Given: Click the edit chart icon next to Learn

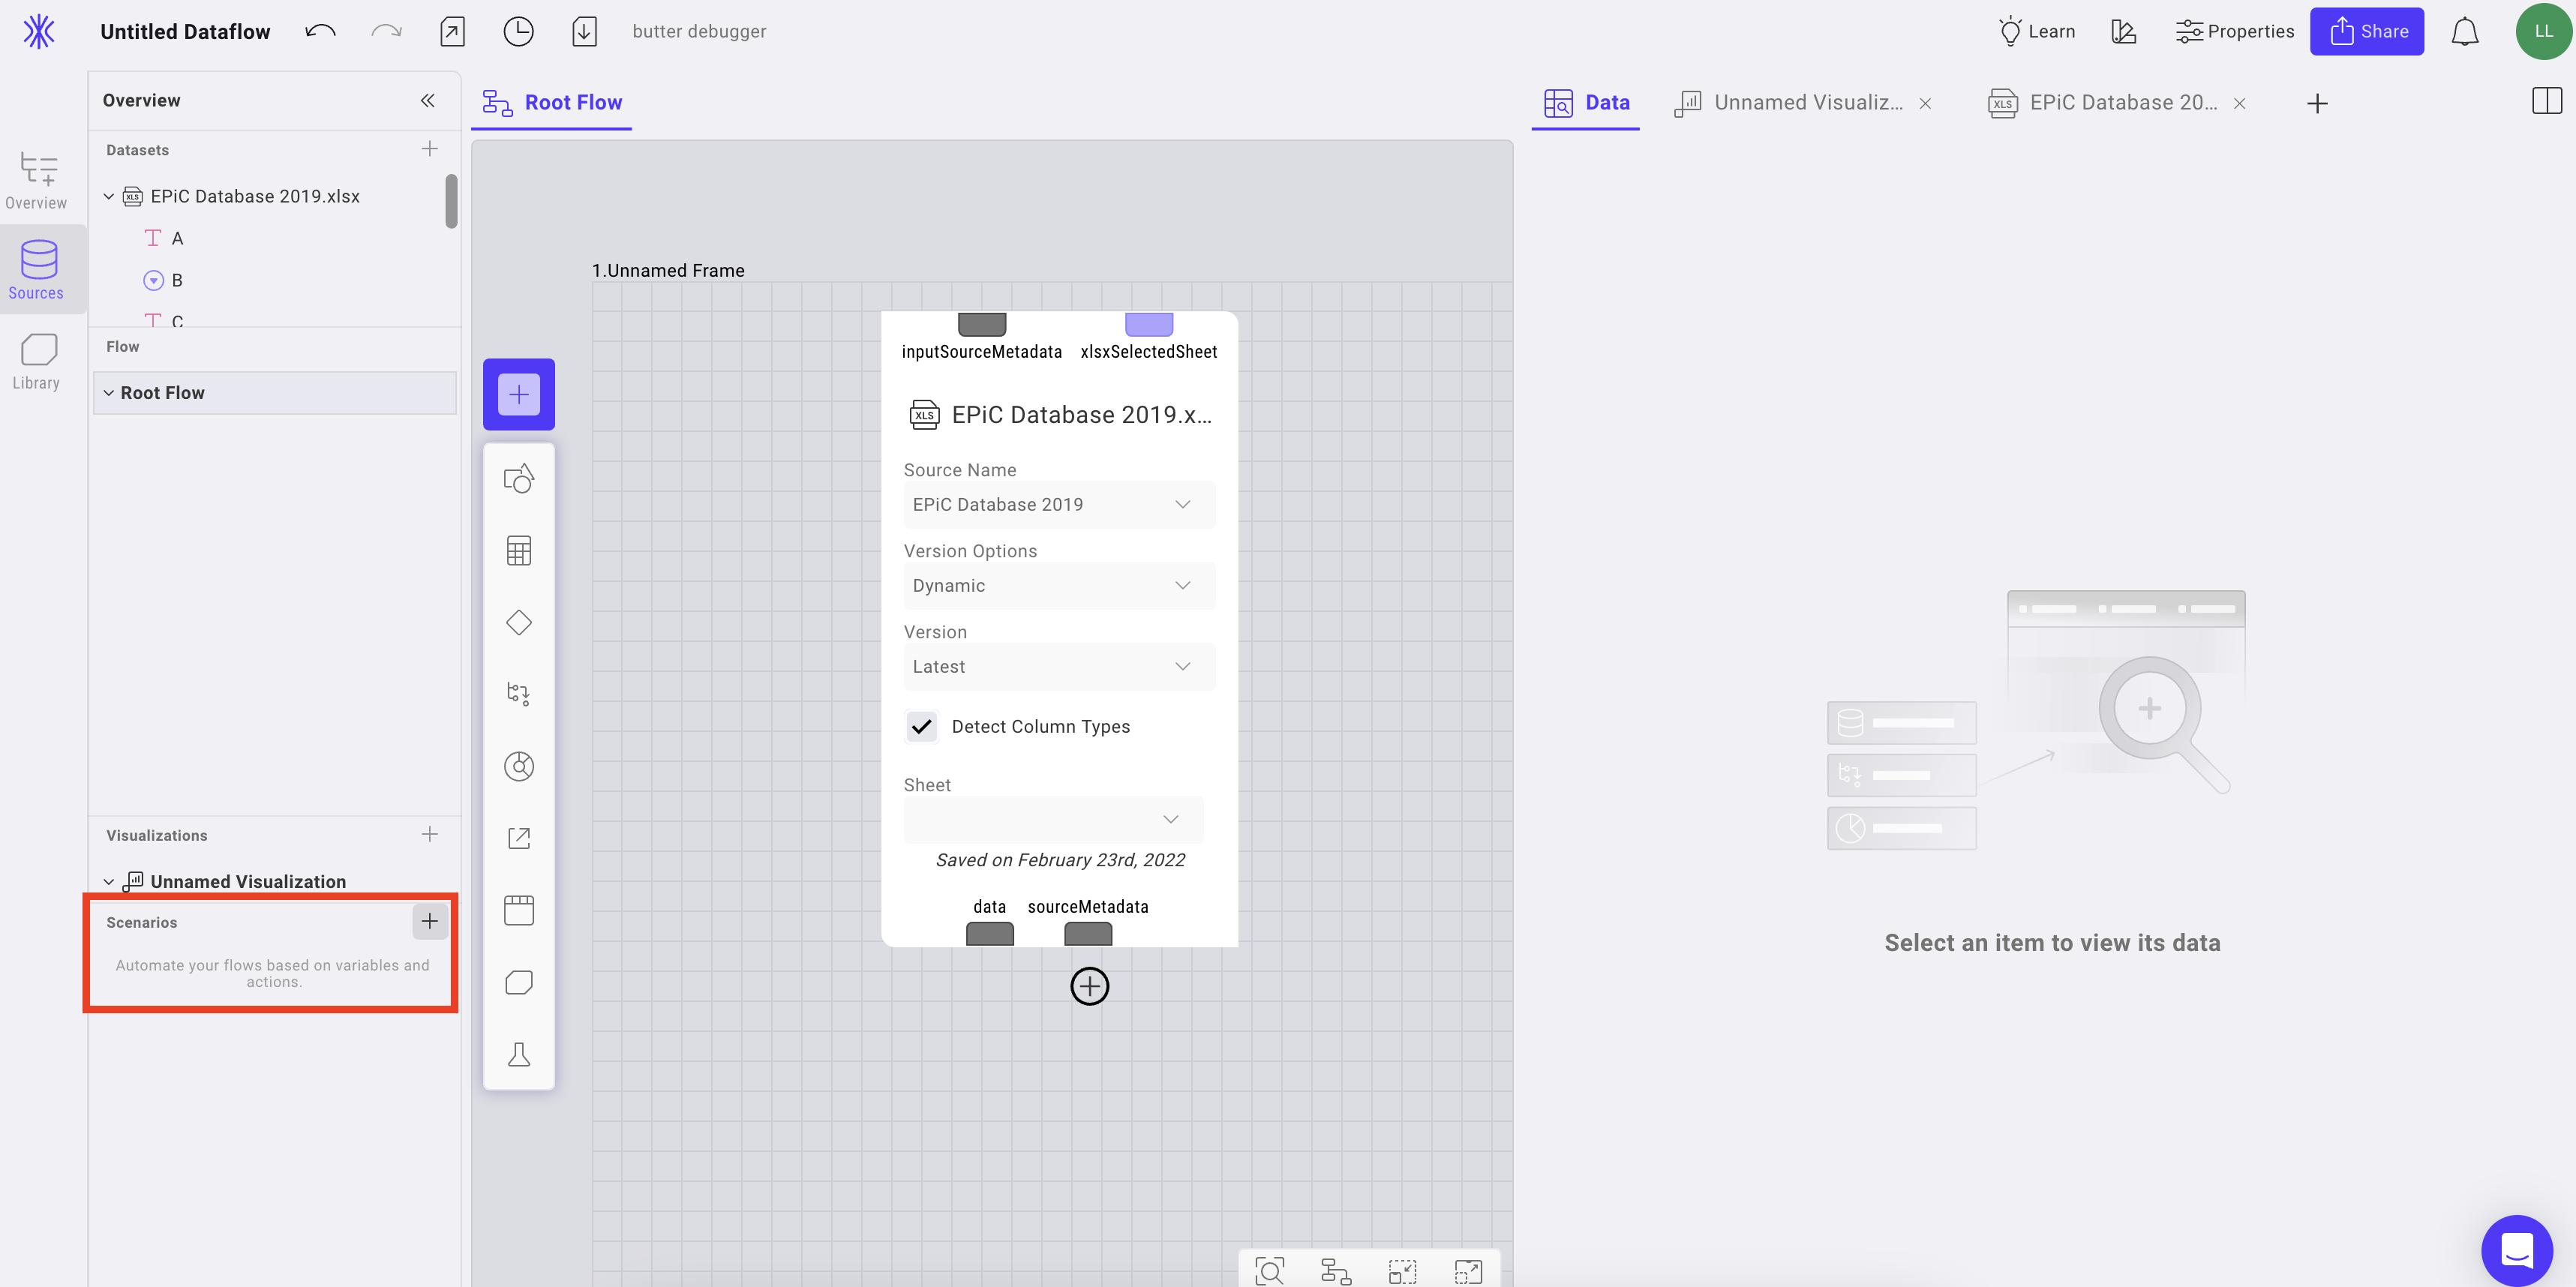Looking at the screenshot, I should [2123, 31].
